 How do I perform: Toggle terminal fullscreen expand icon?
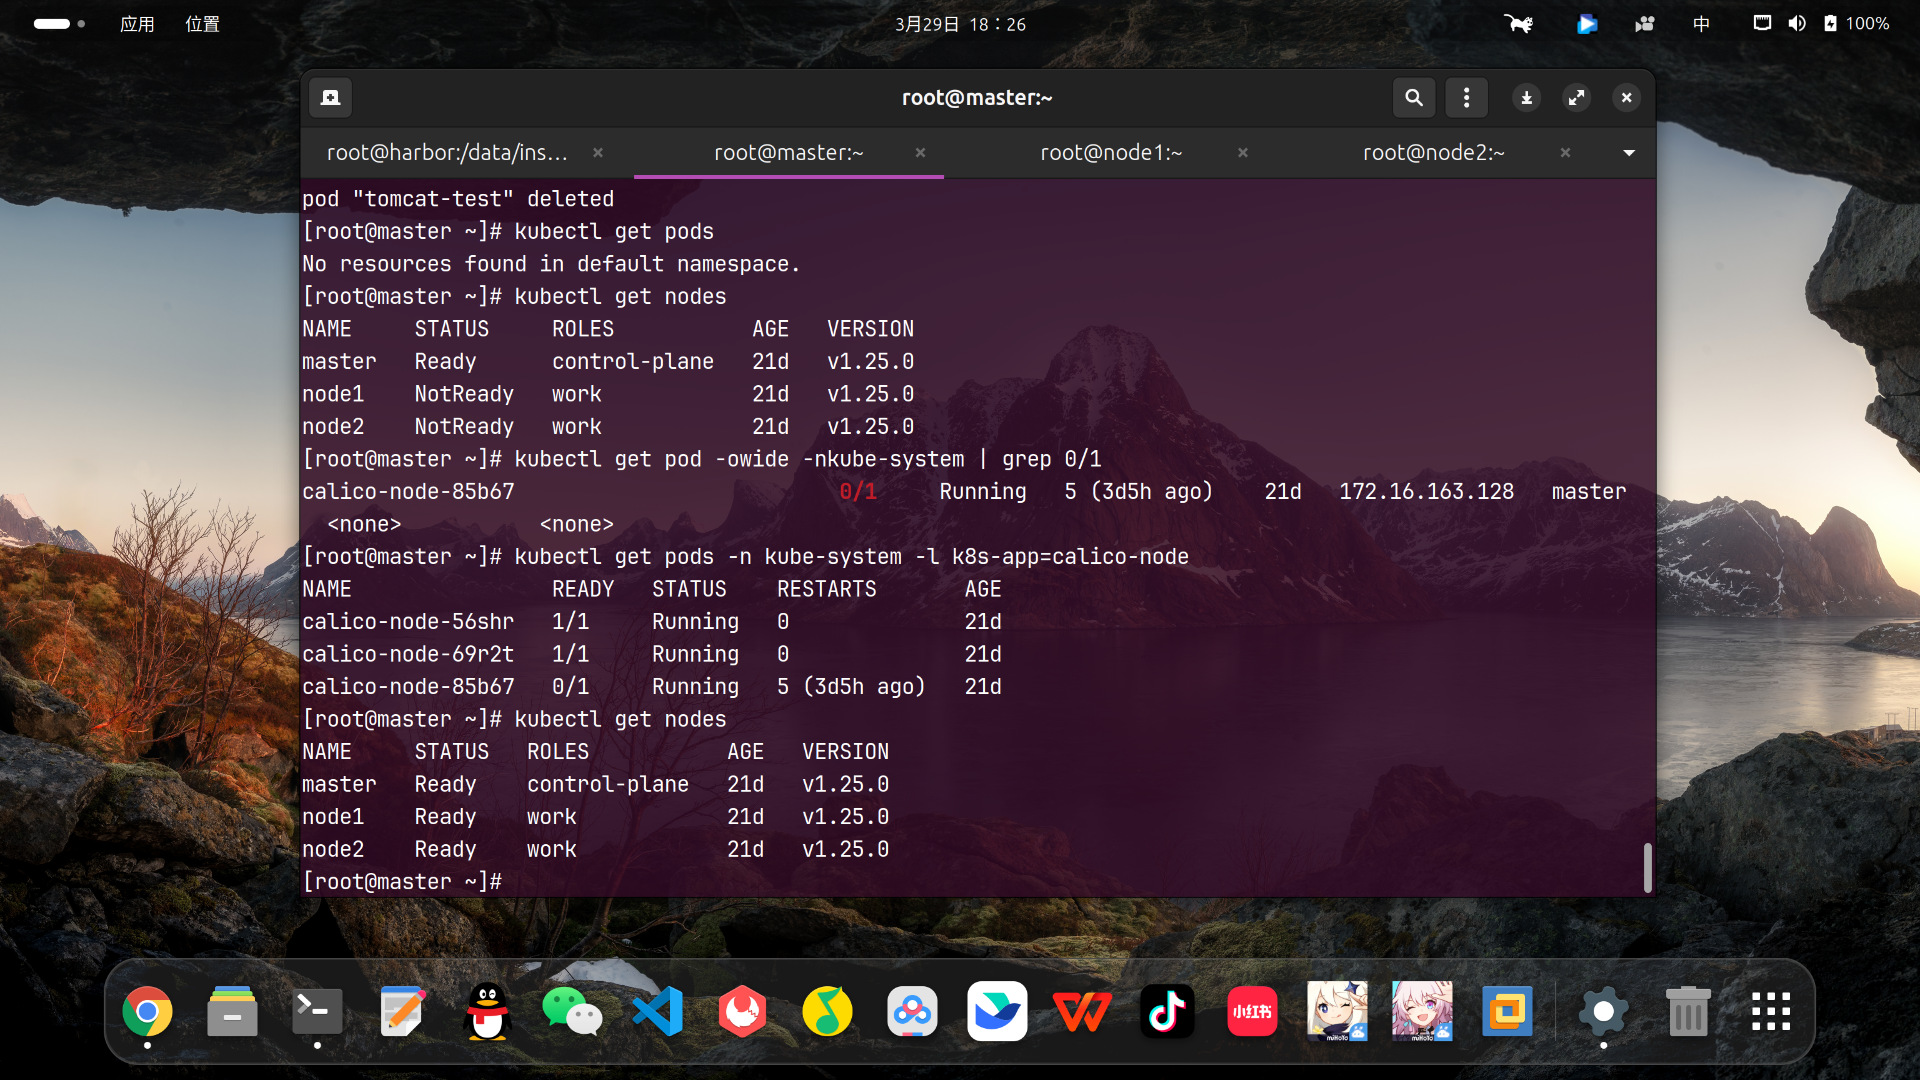[1576, 97]
